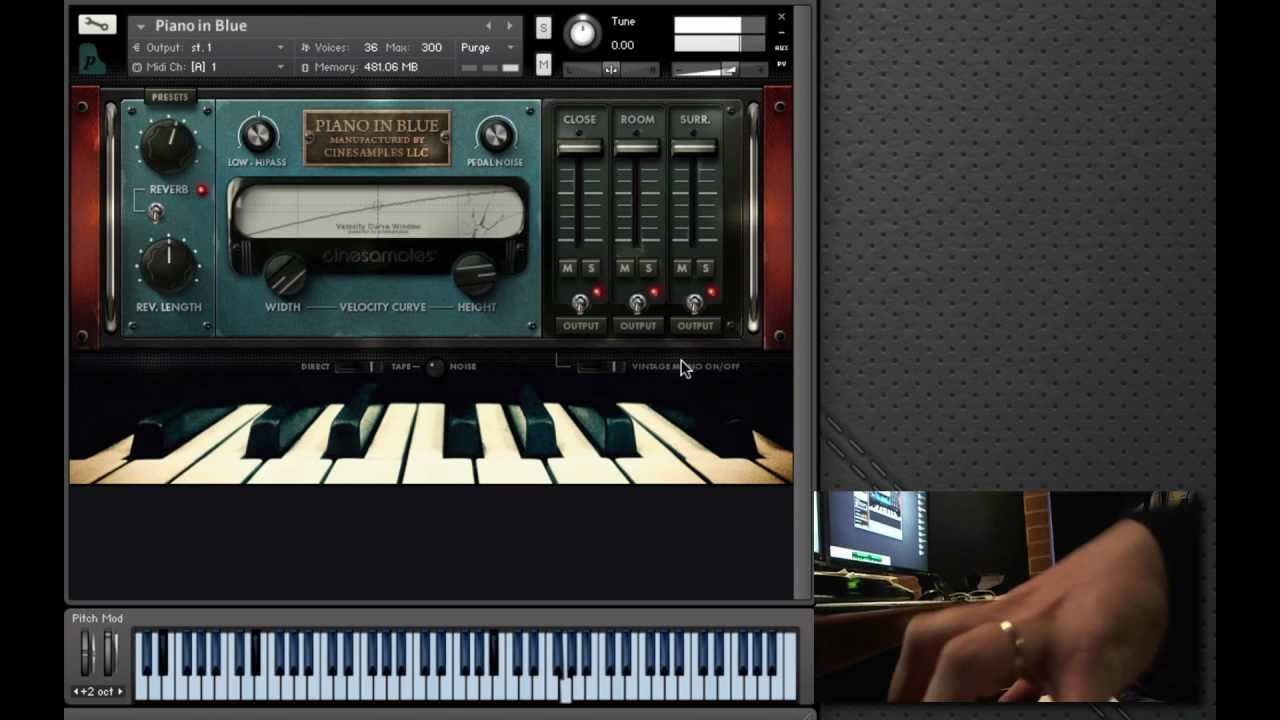Click the header volume slider
Image resolution: width=1280 pixels, height=720 pixels.
tap(719, 69)
